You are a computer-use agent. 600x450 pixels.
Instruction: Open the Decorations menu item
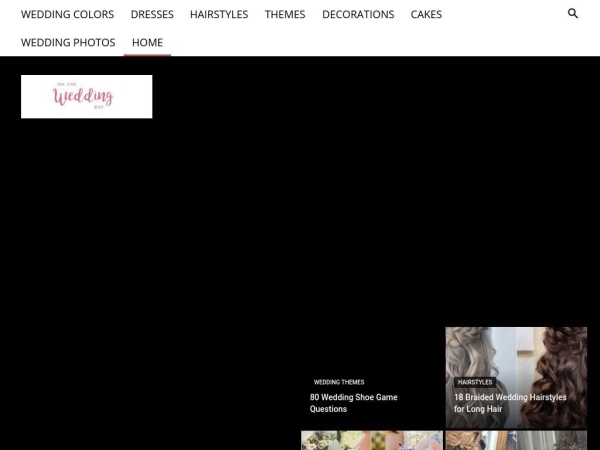pyautogui.click(x=358, y=14)
